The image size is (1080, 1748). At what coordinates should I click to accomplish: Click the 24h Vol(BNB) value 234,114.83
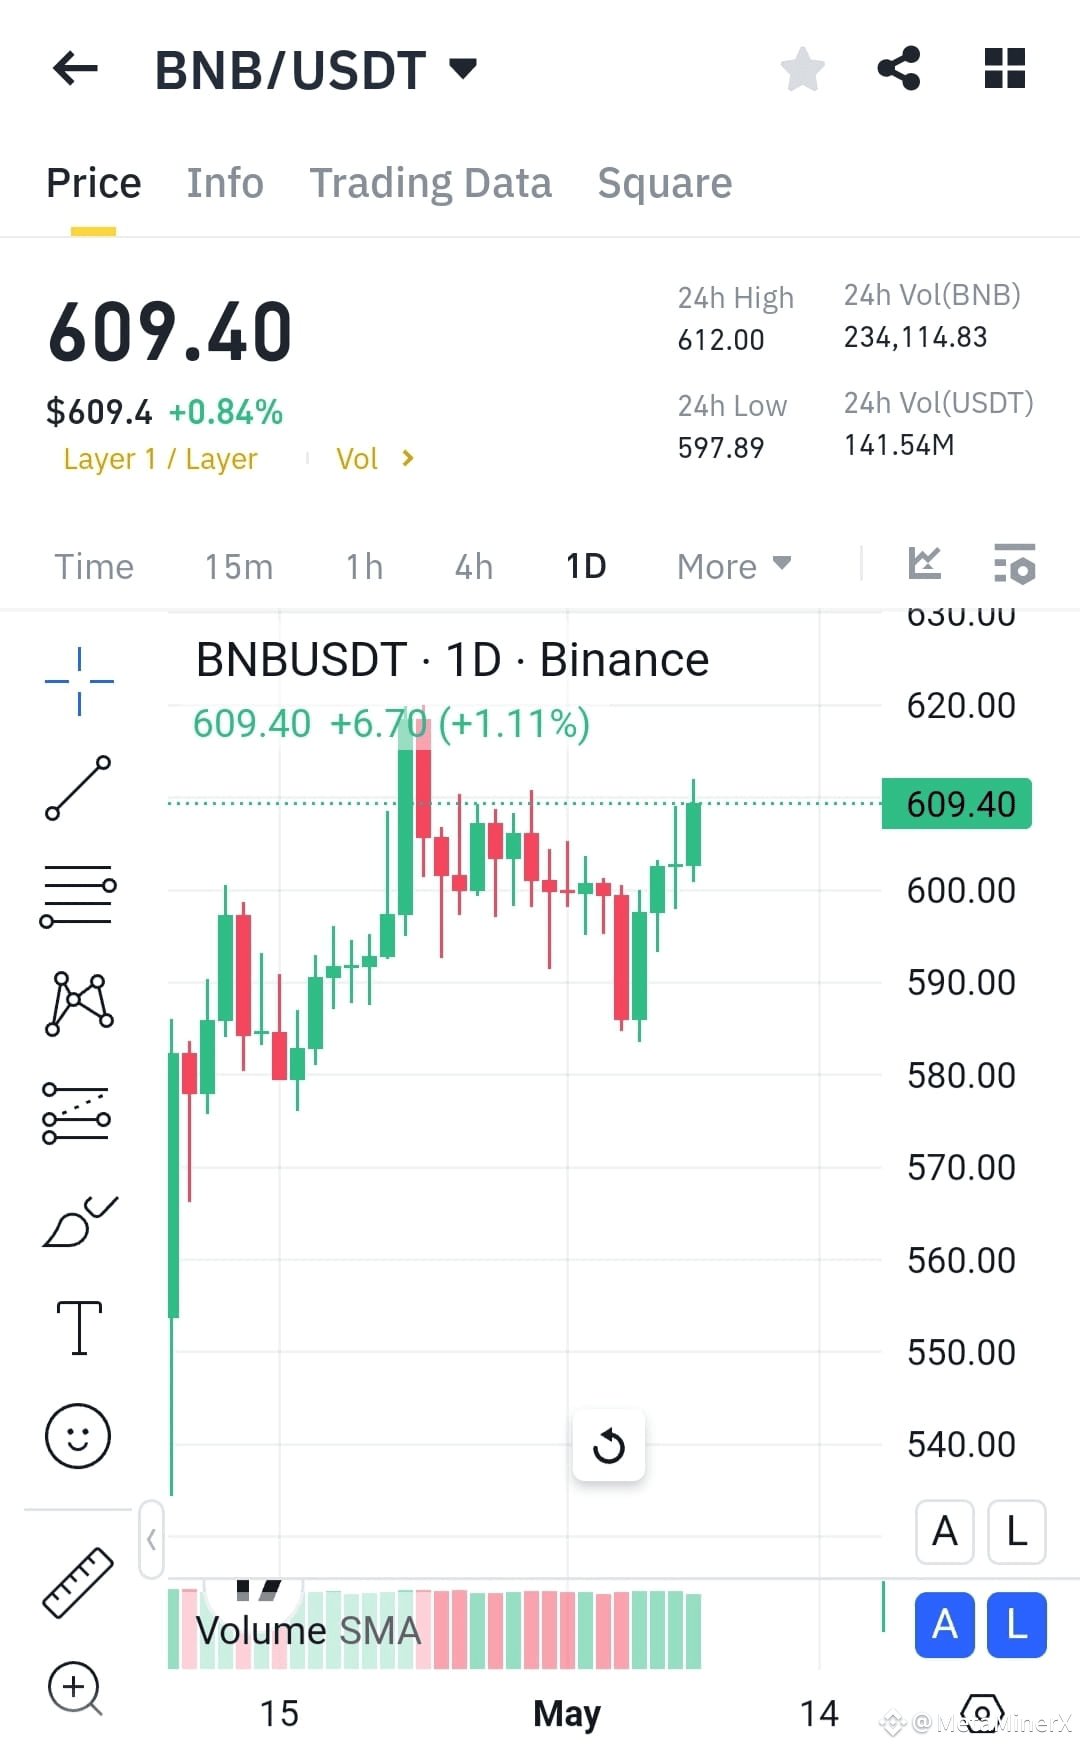(x=915, y=337)
